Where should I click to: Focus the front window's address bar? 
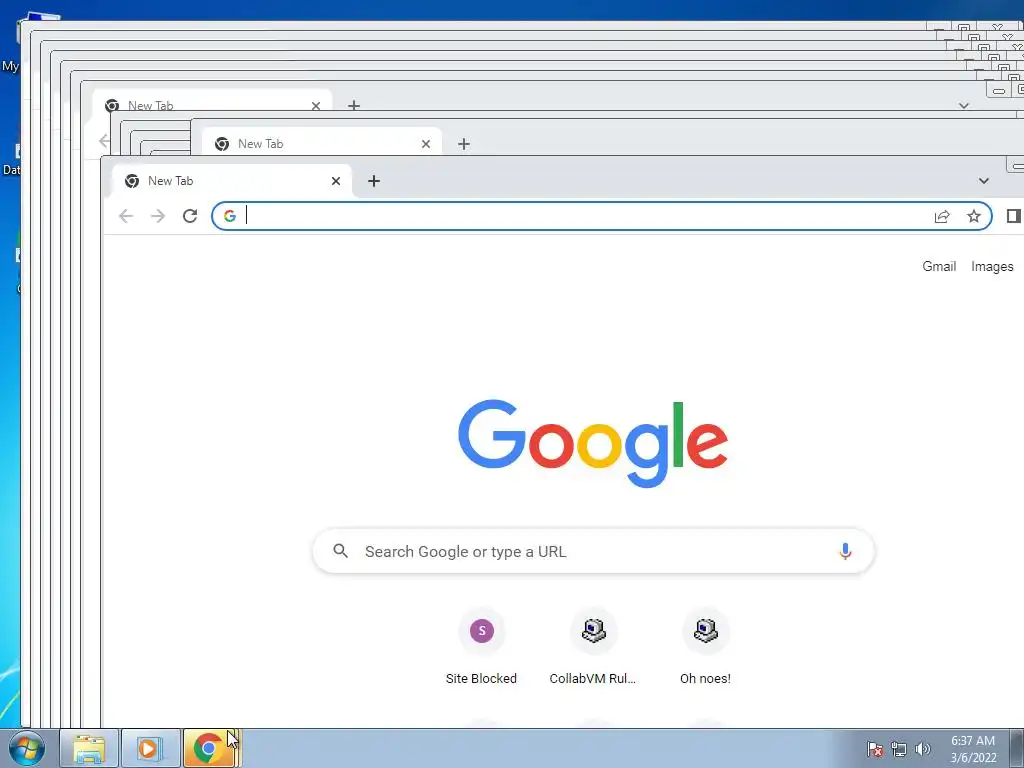601,216
